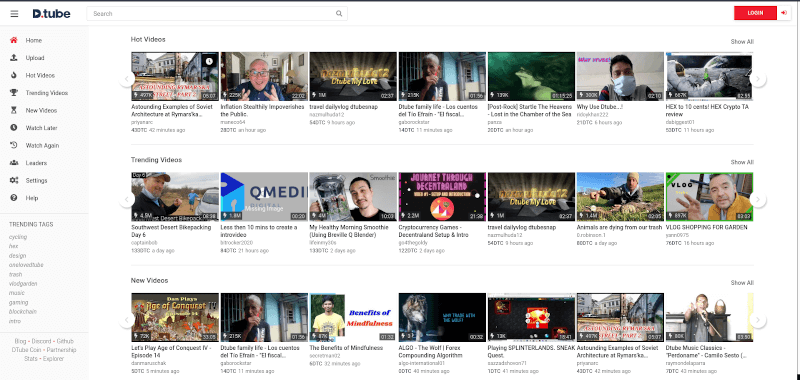Click the red LOGIN button
The width and height of the screenshot is (800, 380).
[x=755, y=13]
